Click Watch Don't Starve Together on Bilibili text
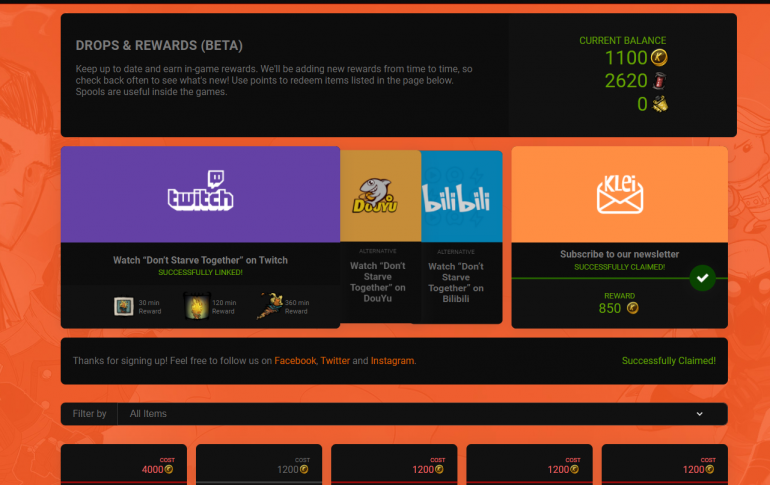This screenshot has width=770, height=485. (x=456, y=282)
